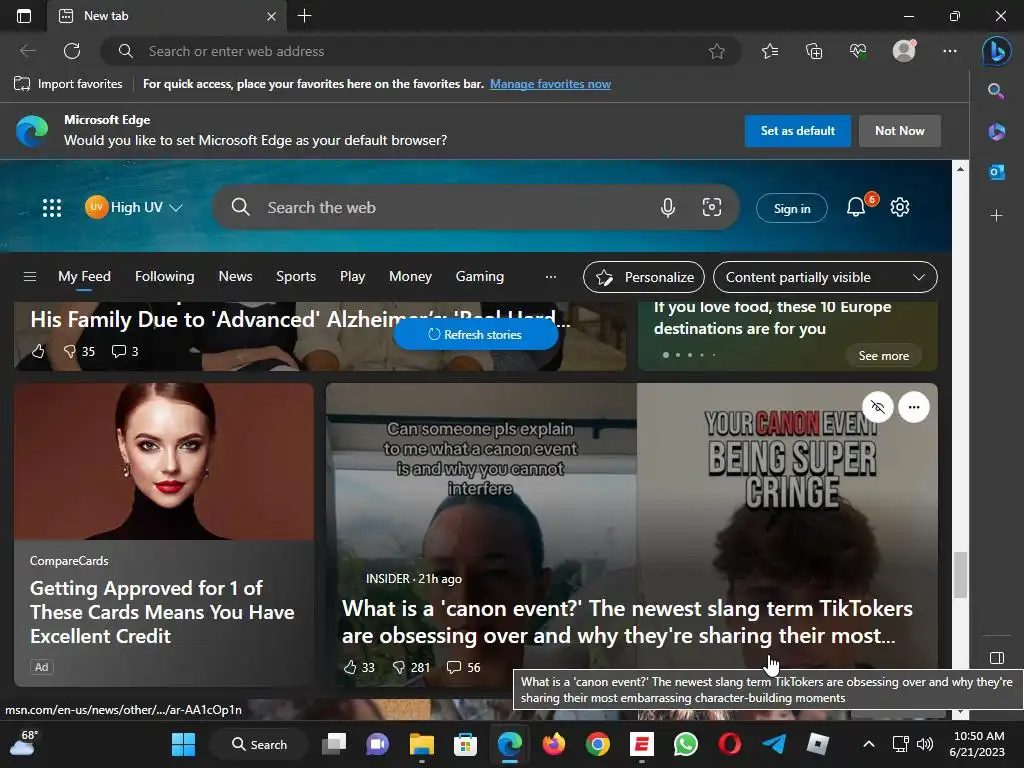This screenshot has height=768, width=1024.
Task: Click the page vertical scrollbar thumb
Action: (959, 575)
